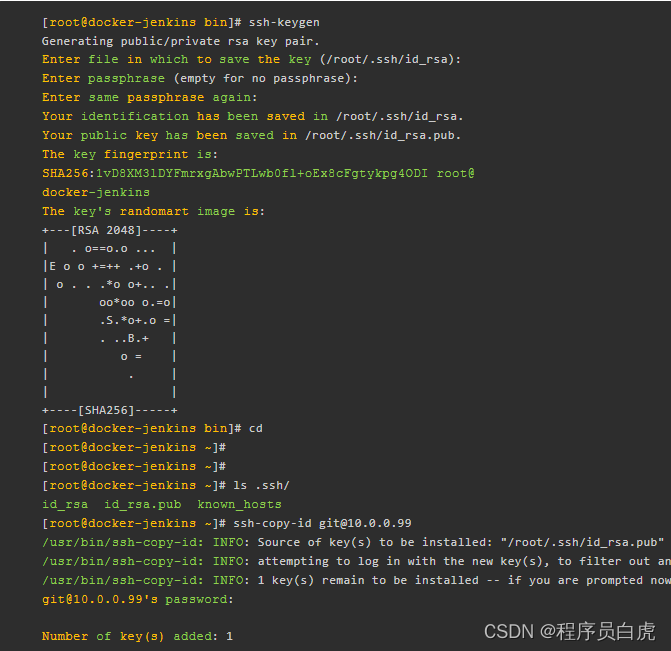Click 'Your identification has been saved' line
The image size is (671, 651).
[x=252, y=116]
